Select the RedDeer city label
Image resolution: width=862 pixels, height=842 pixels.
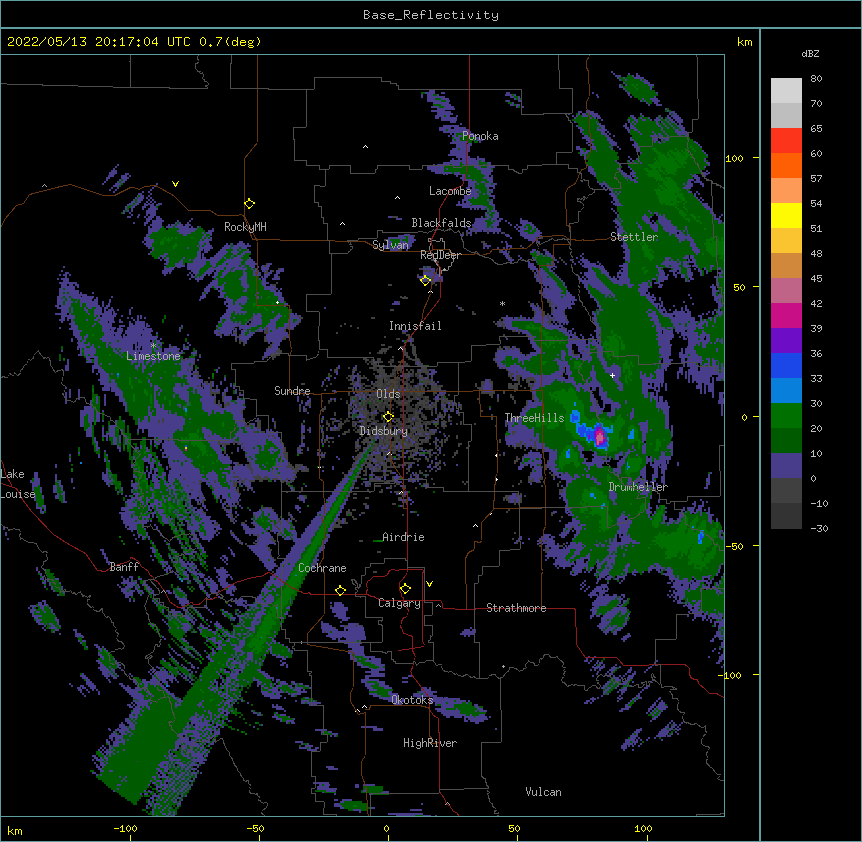pyautogui.click(x=440, y=255)
